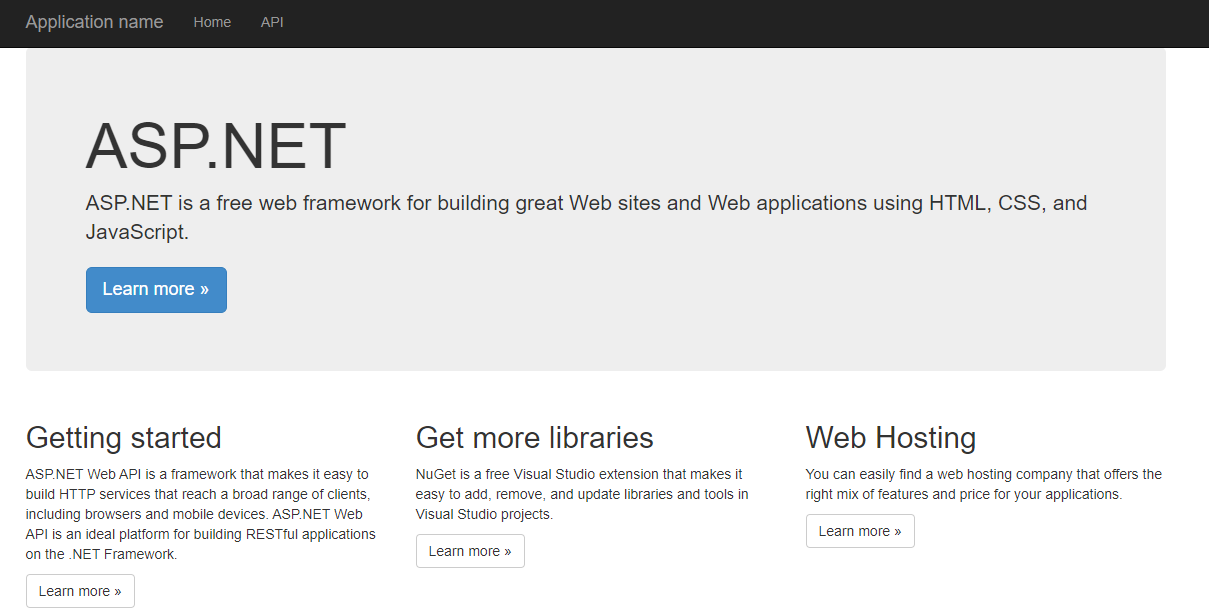The width and height of the screenshot is (1209, 615).
Task: Click Learn more under Getting started
Action: click(80, 591)
